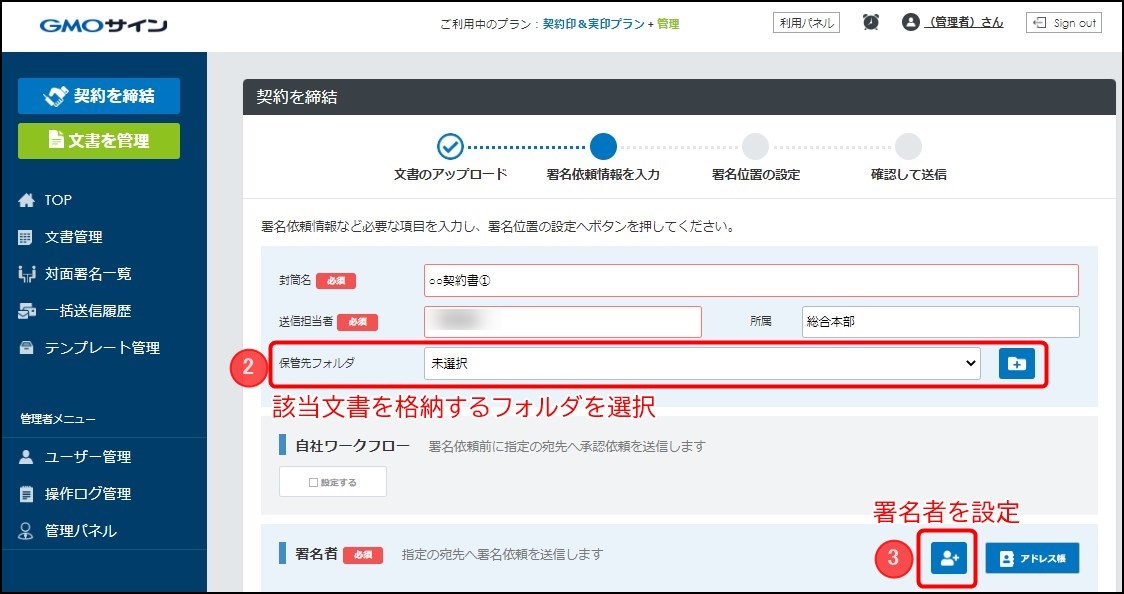Click the 封筒名 text input field

click(750, 281)
